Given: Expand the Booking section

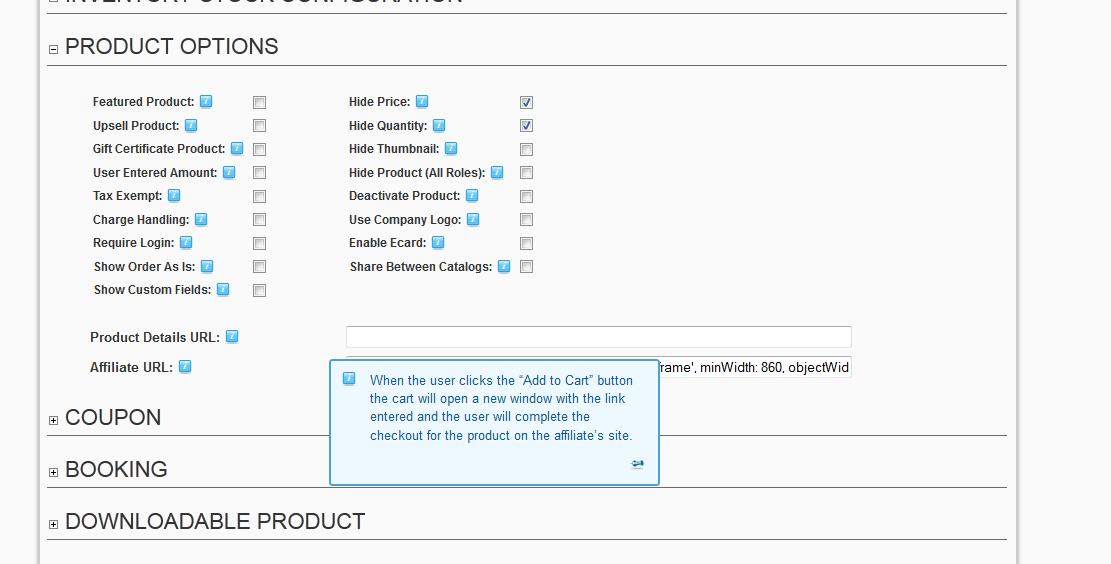Looking at the screenshot, I should point(53,472).
